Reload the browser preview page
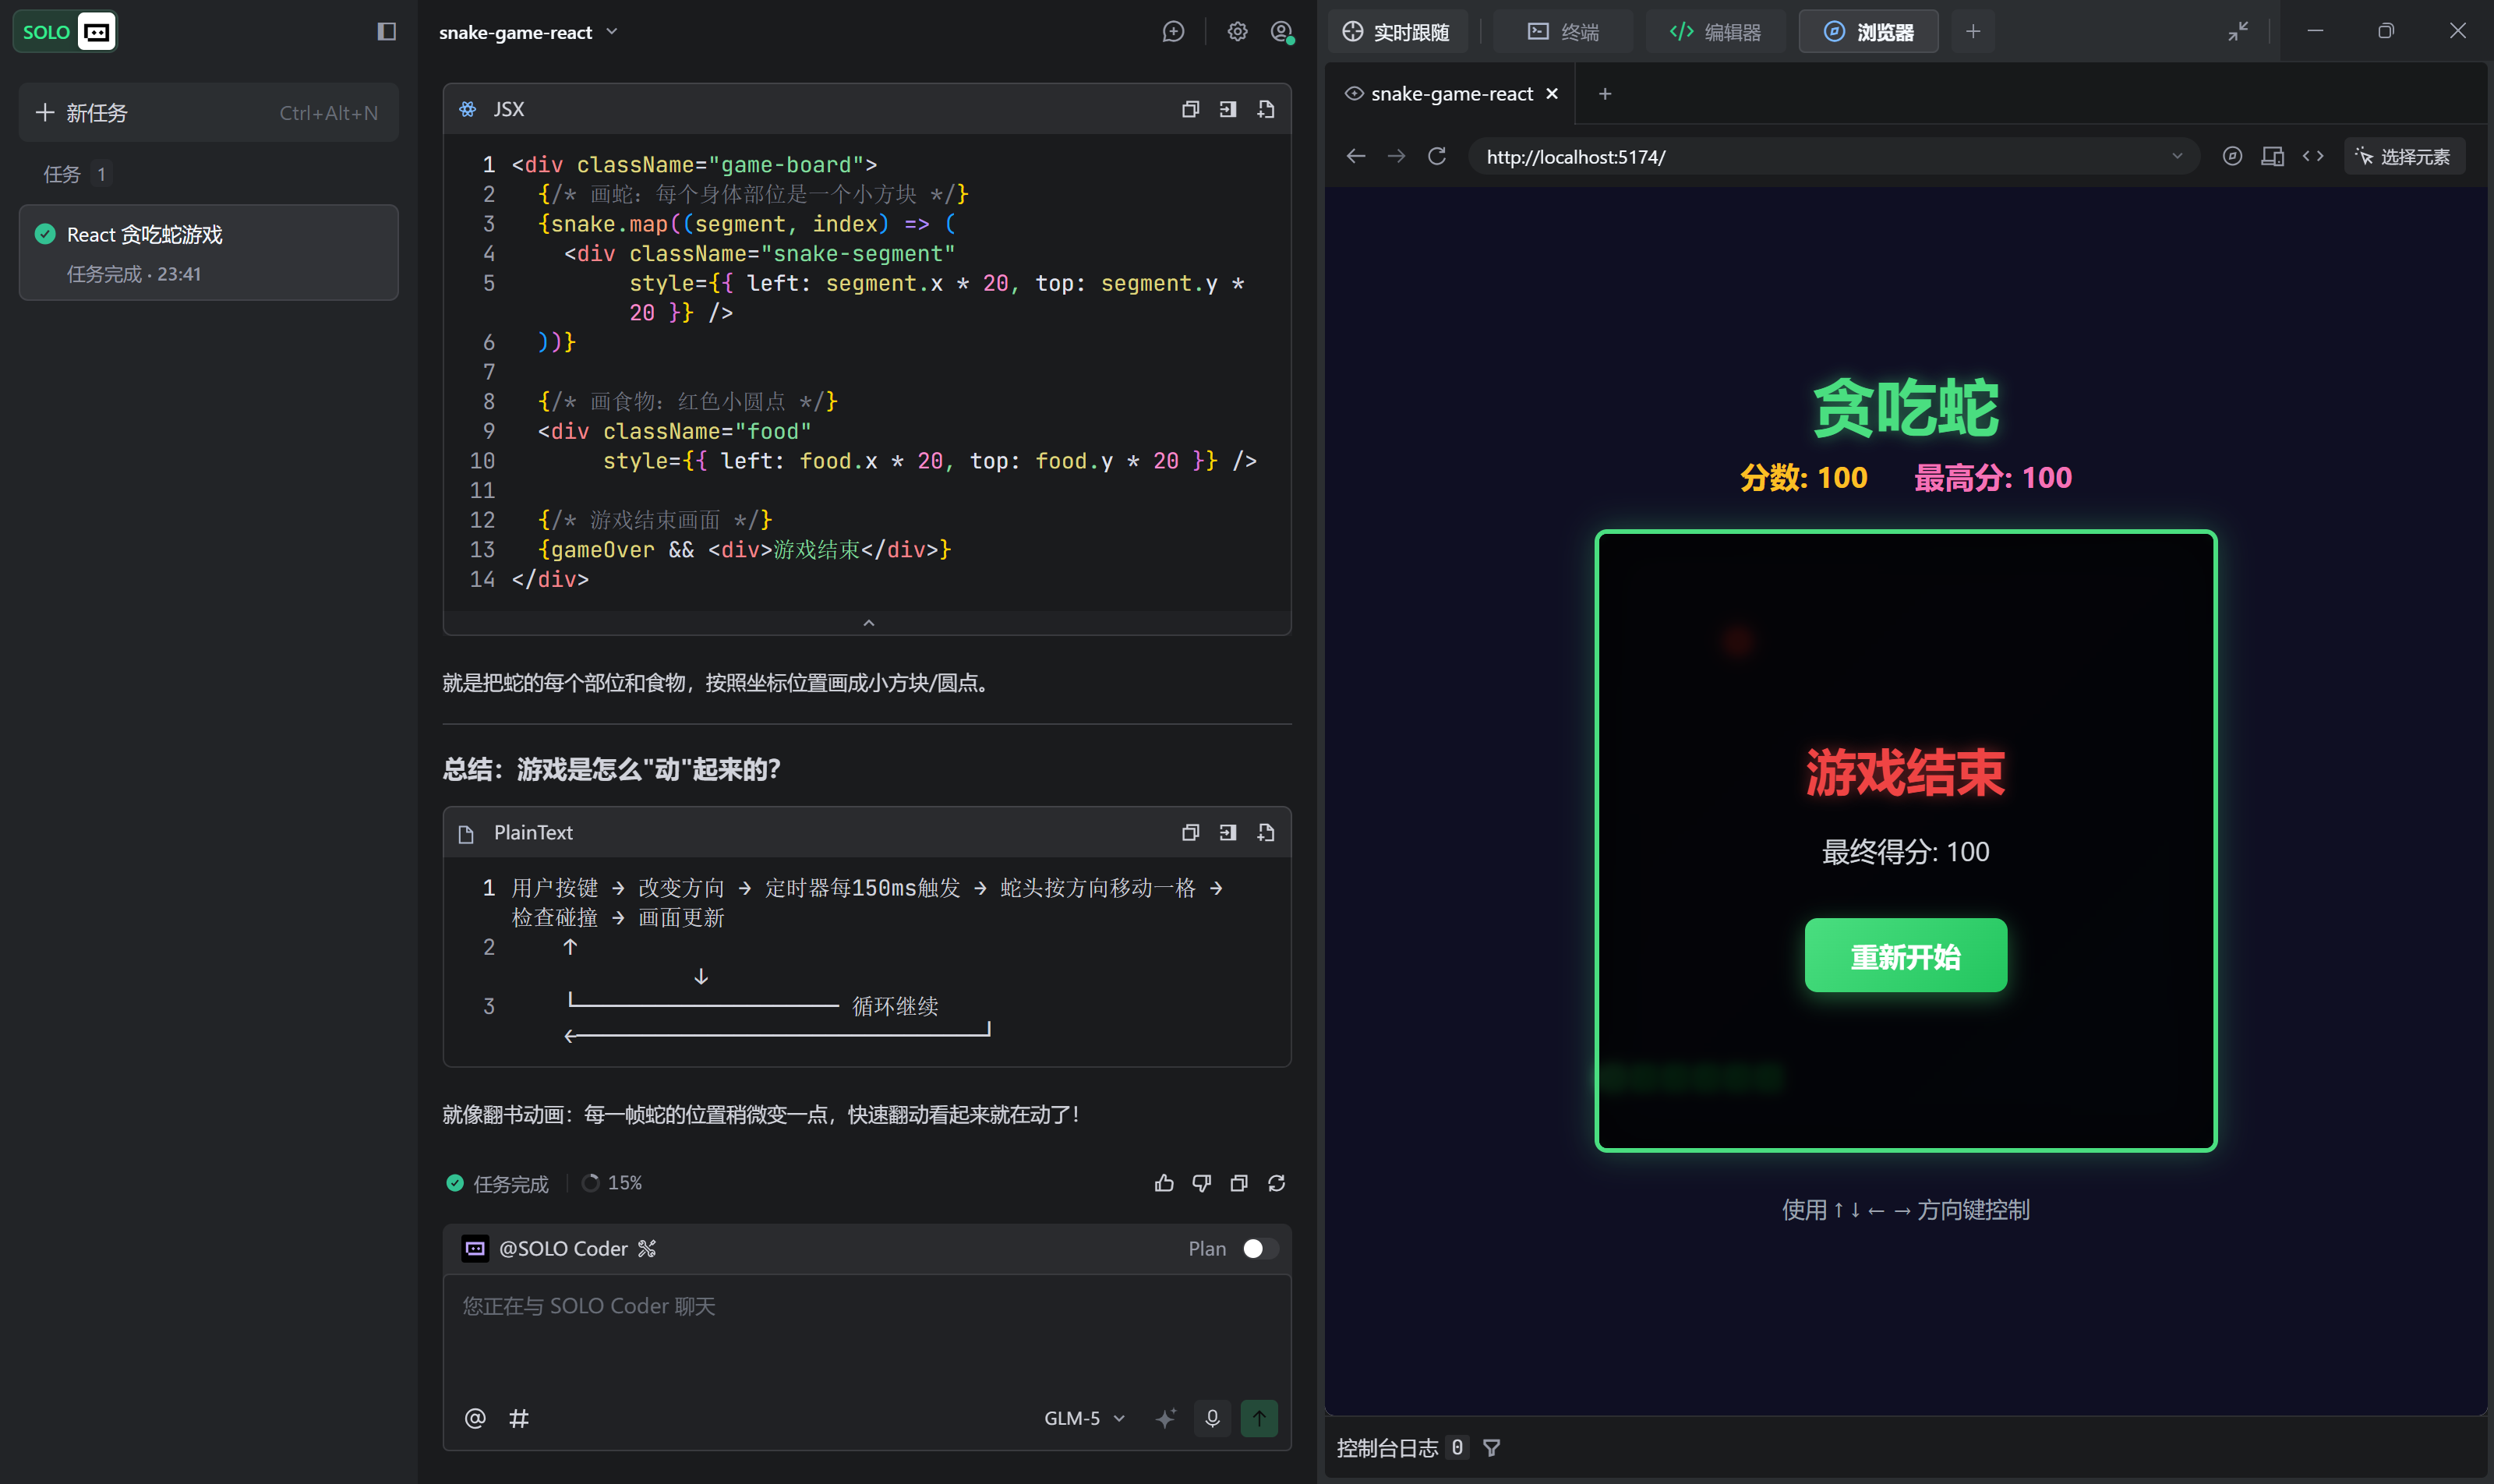 click(1437, 156)
